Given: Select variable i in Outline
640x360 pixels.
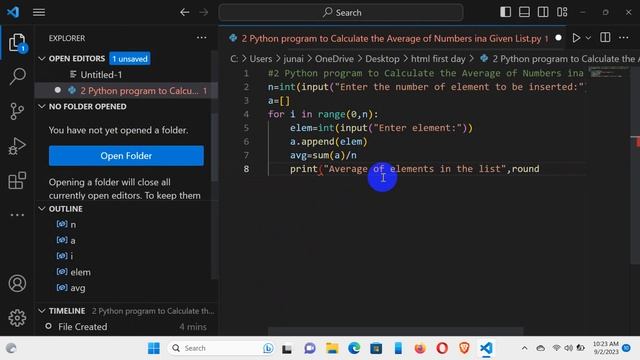Looking at the screenshot, I should point(71,256).
